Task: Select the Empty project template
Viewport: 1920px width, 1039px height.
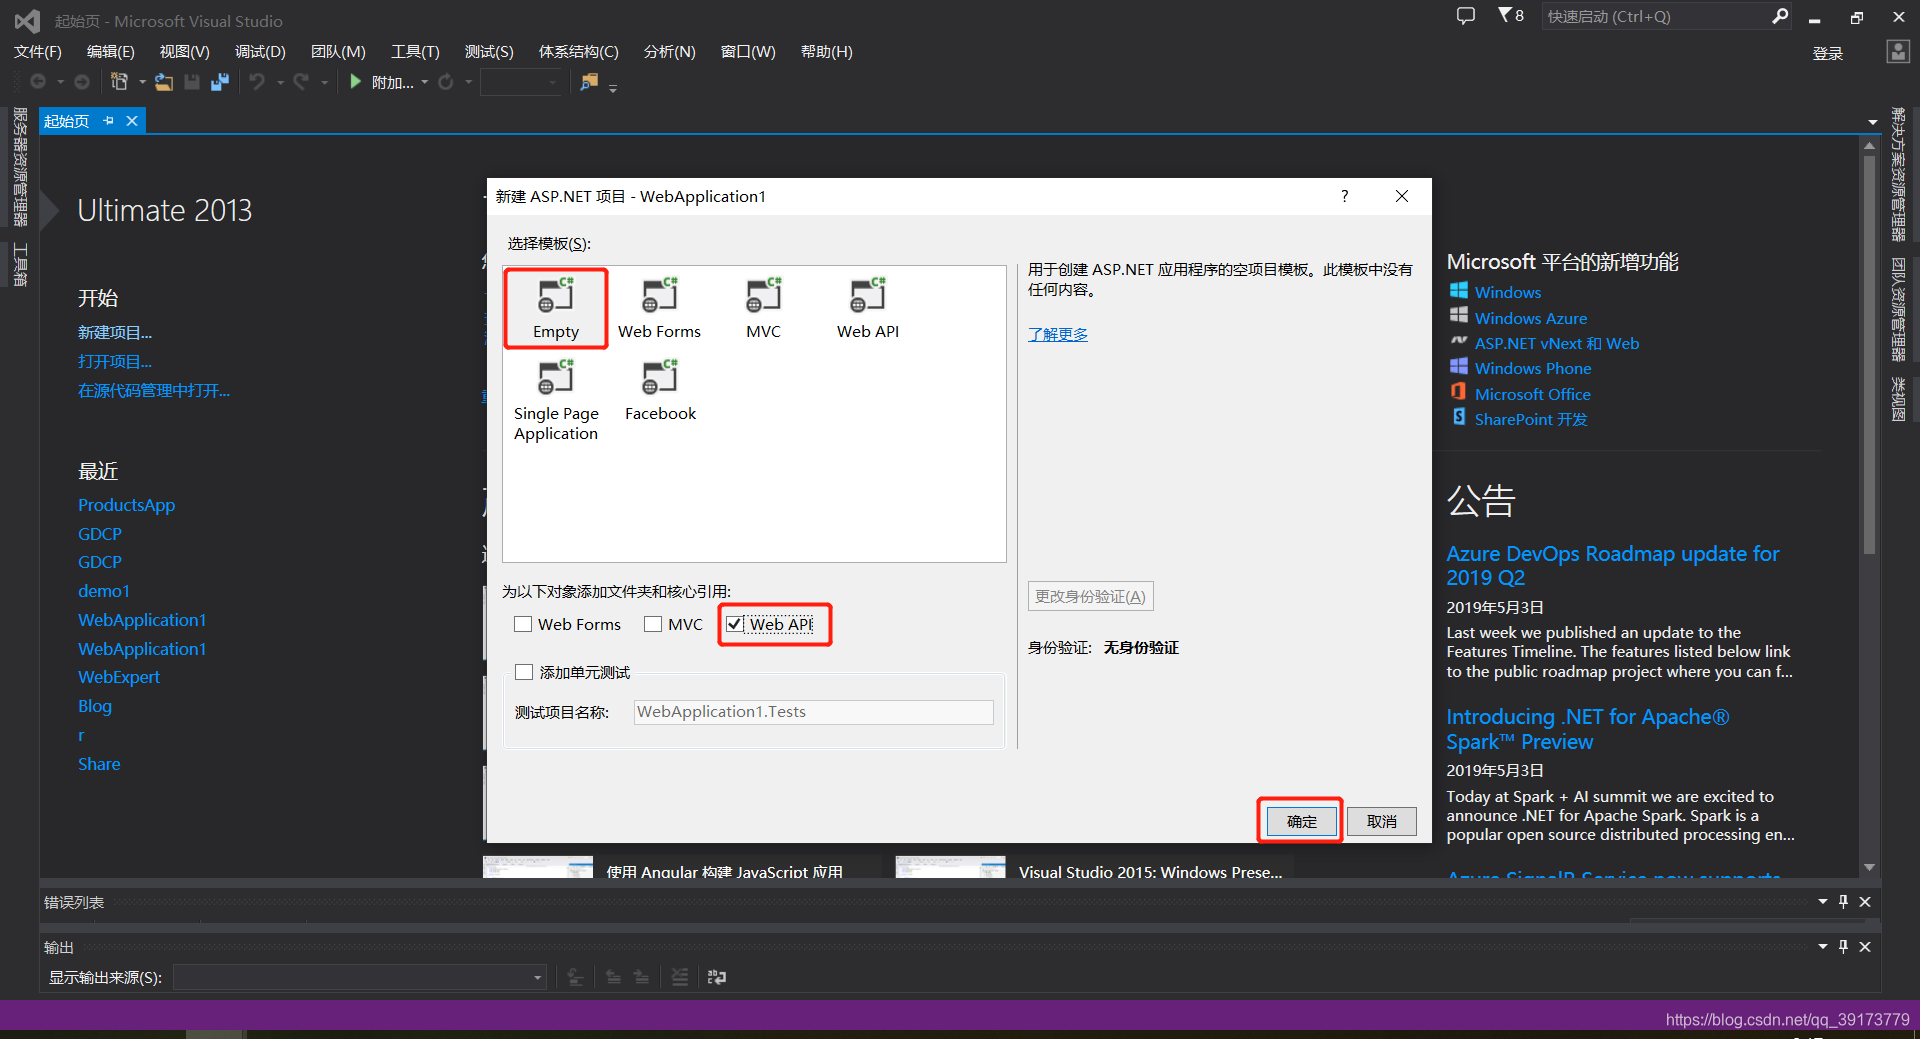Action: coord(556,308)
